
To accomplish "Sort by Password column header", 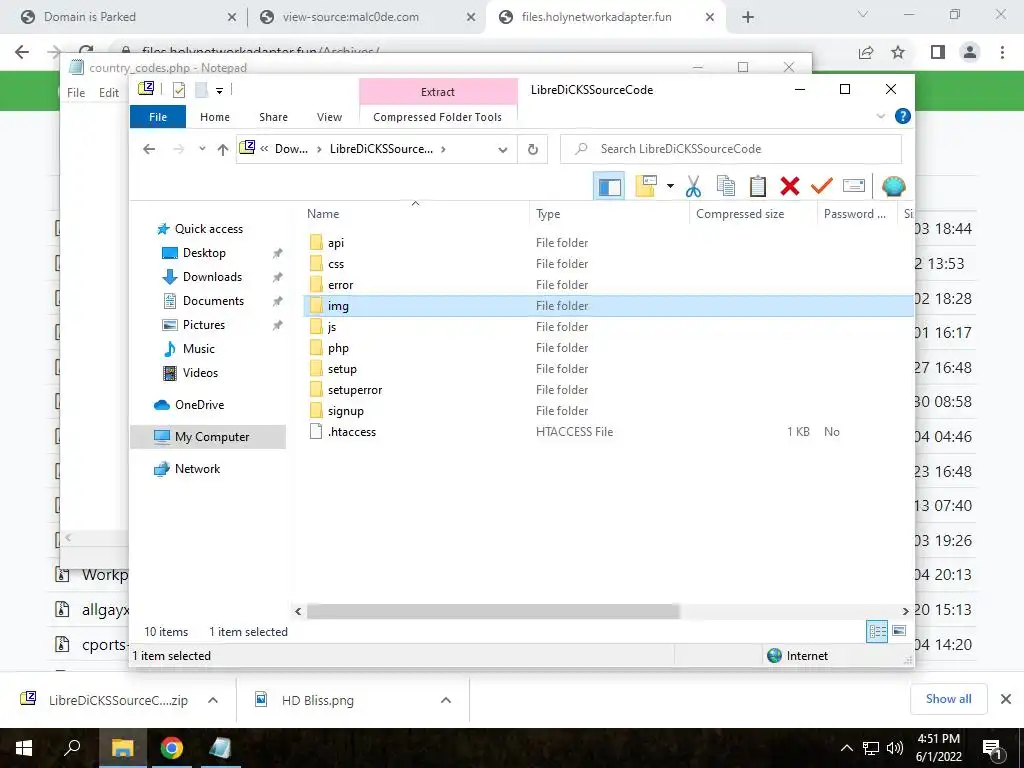I will 857,214.
